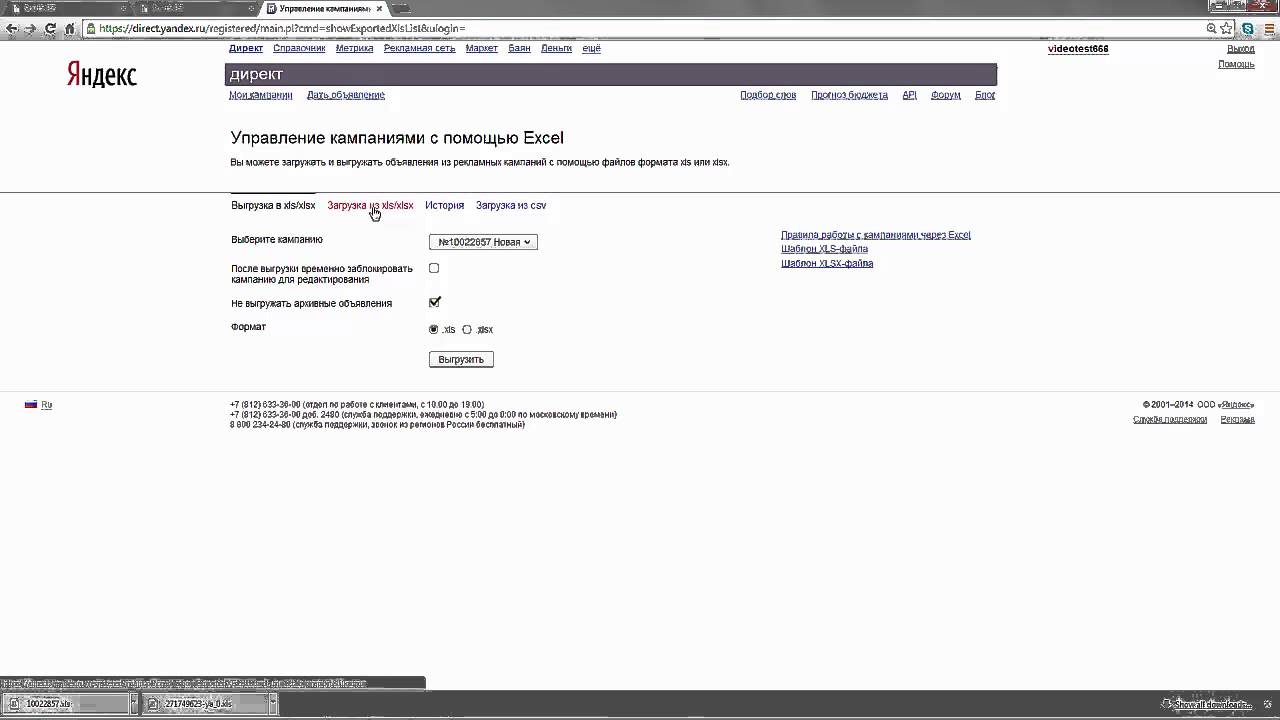Open Прогноз бюджета link
This screenshot has width=1280, height=720.
coord(849,95)
